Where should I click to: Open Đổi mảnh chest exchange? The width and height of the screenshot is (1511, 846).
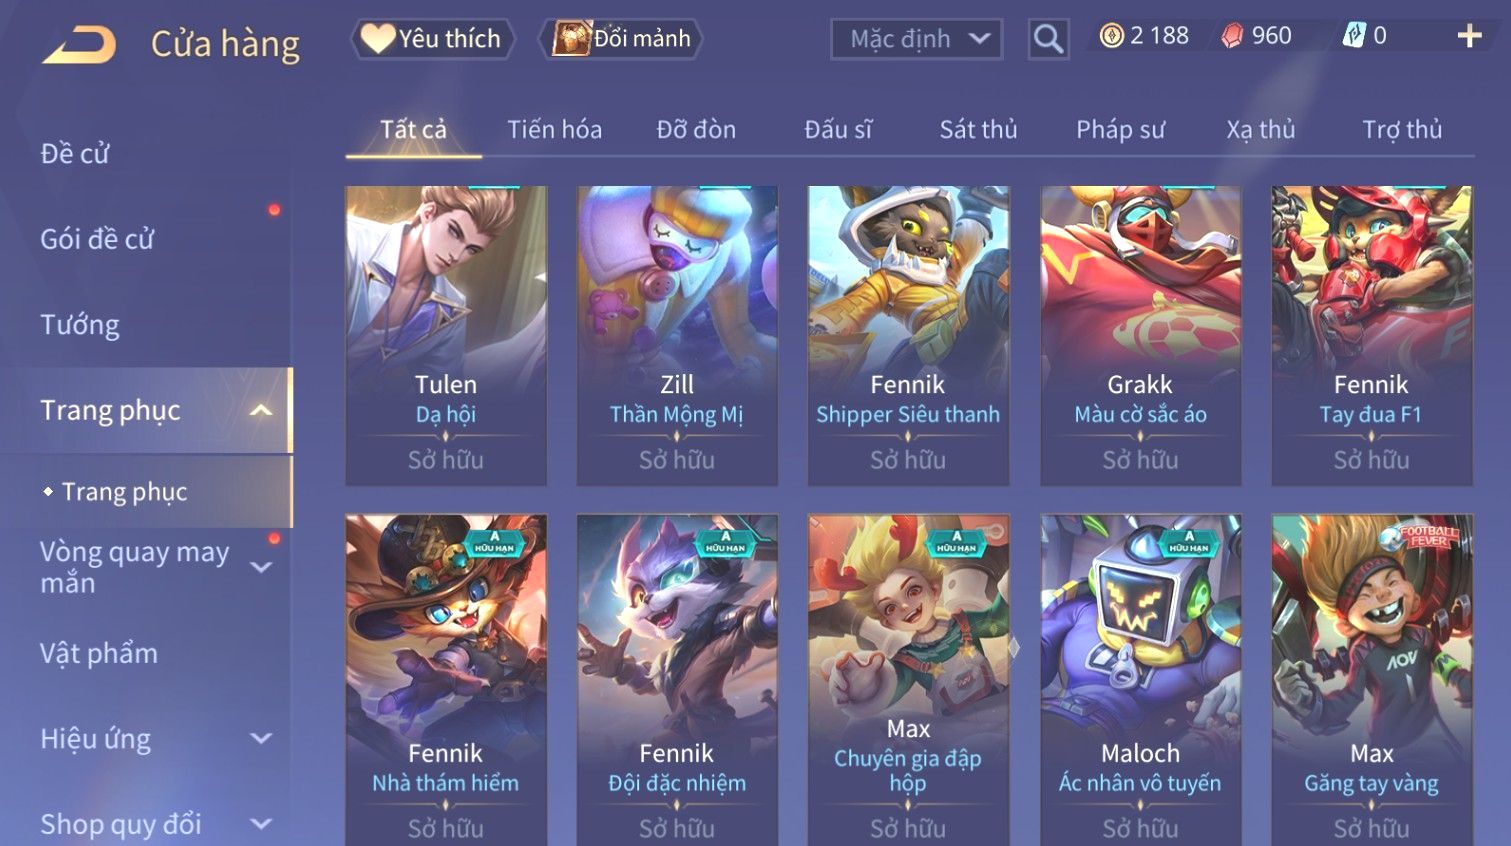point(621,39)
